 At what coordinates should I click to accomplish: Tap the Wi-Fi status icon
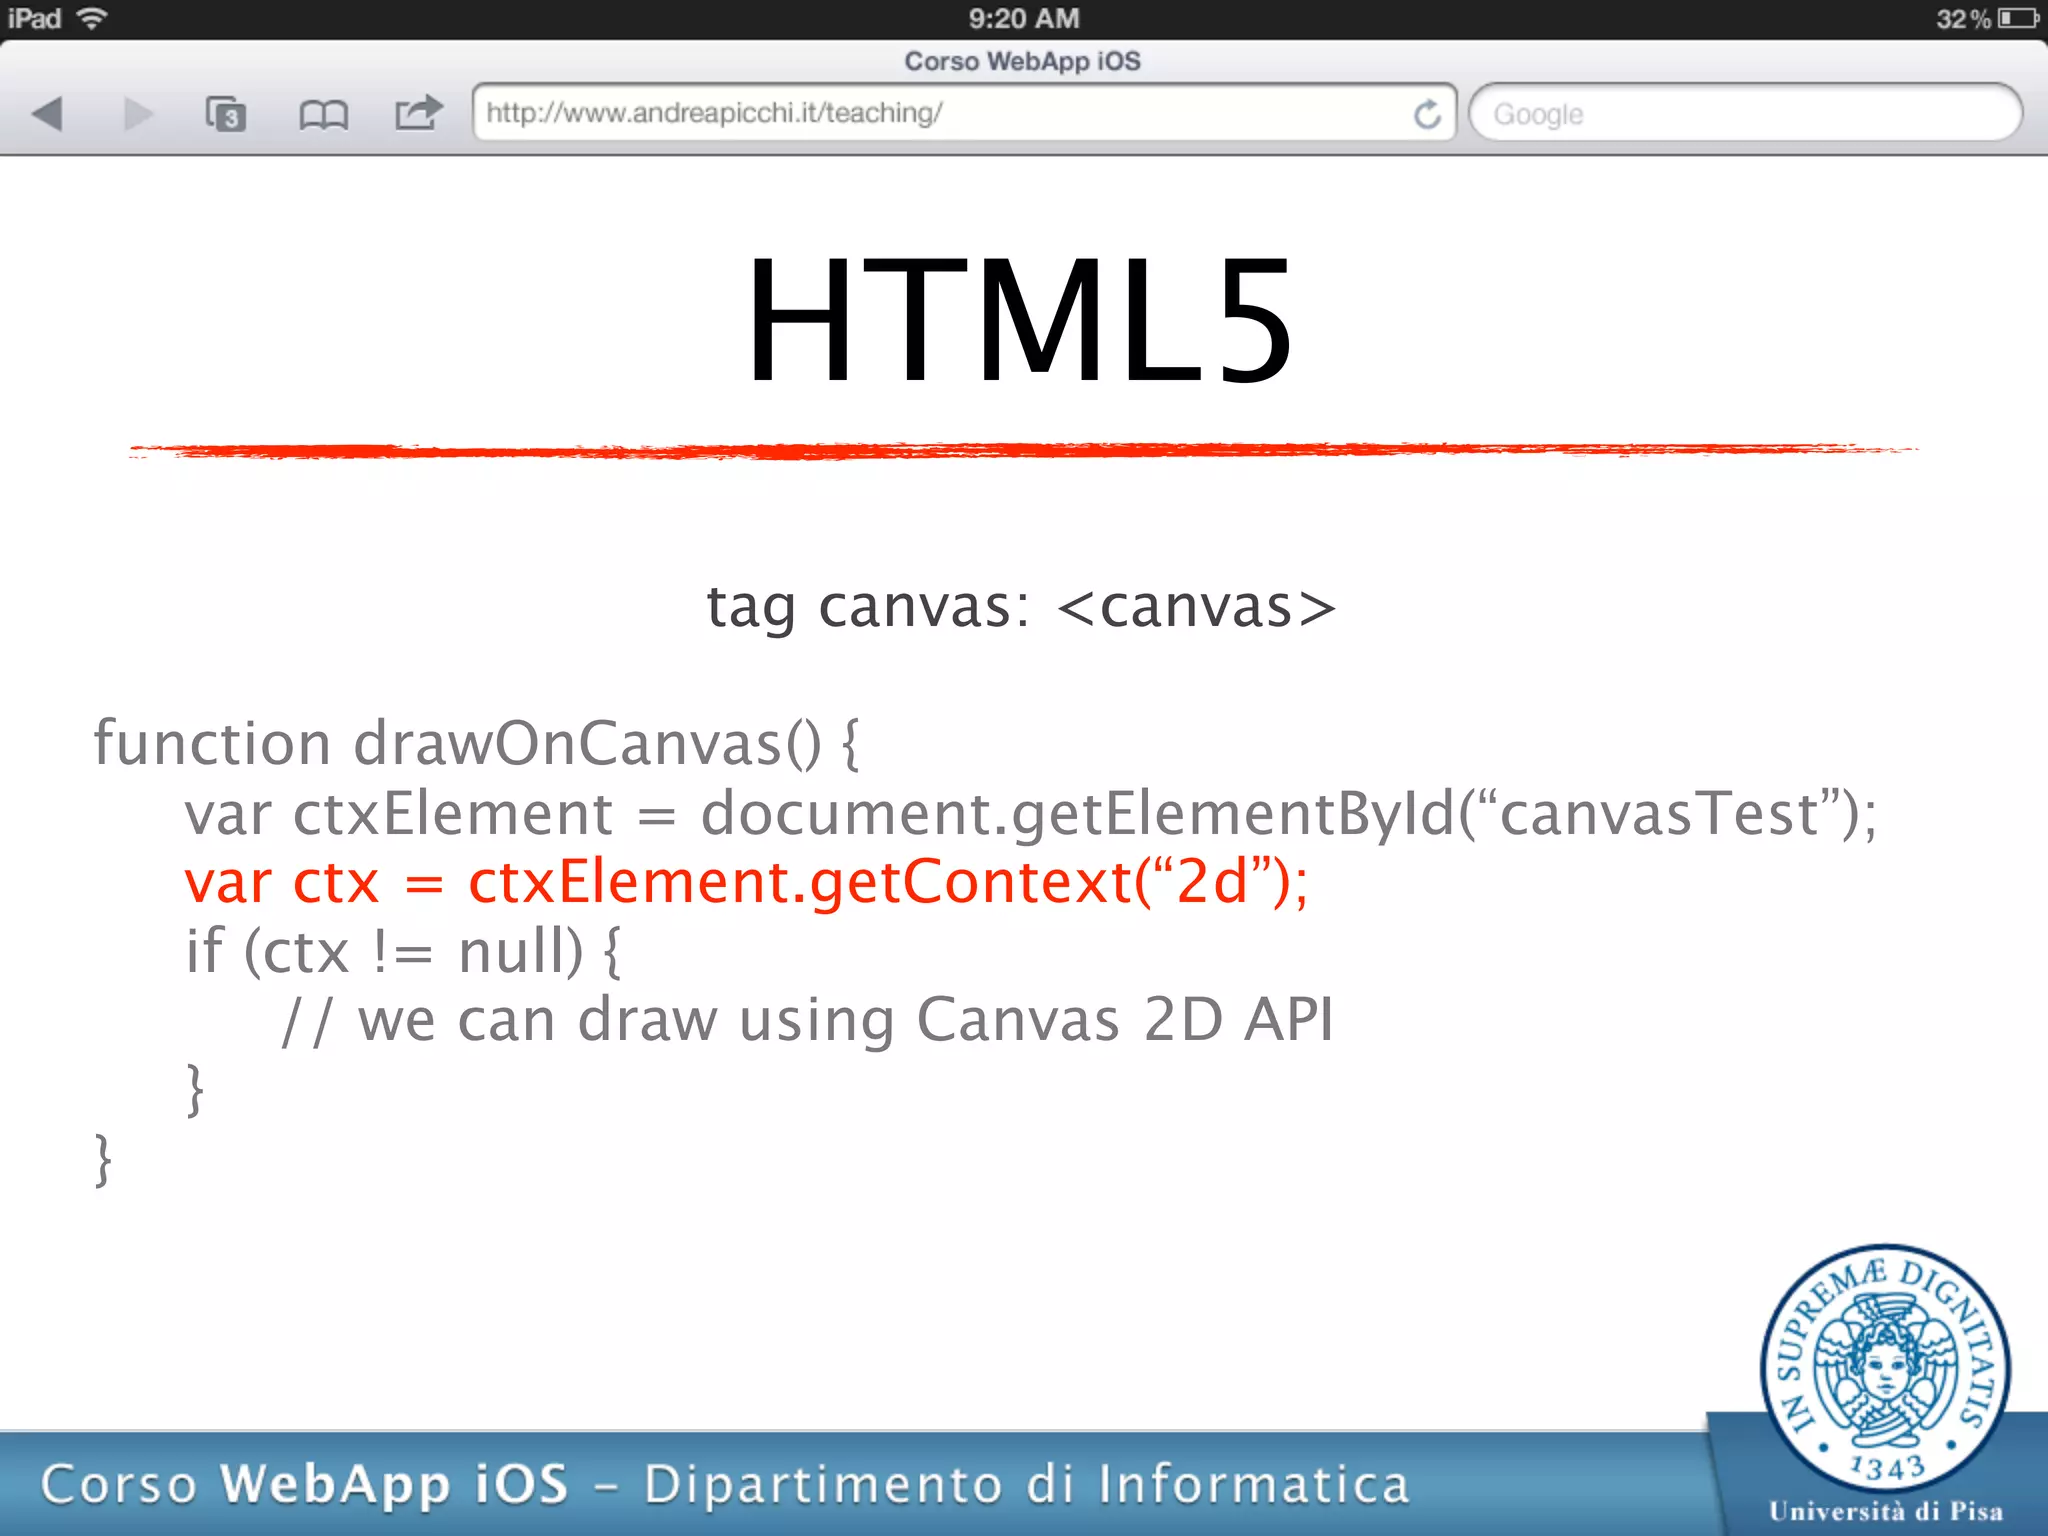click(x=92, y=18)
